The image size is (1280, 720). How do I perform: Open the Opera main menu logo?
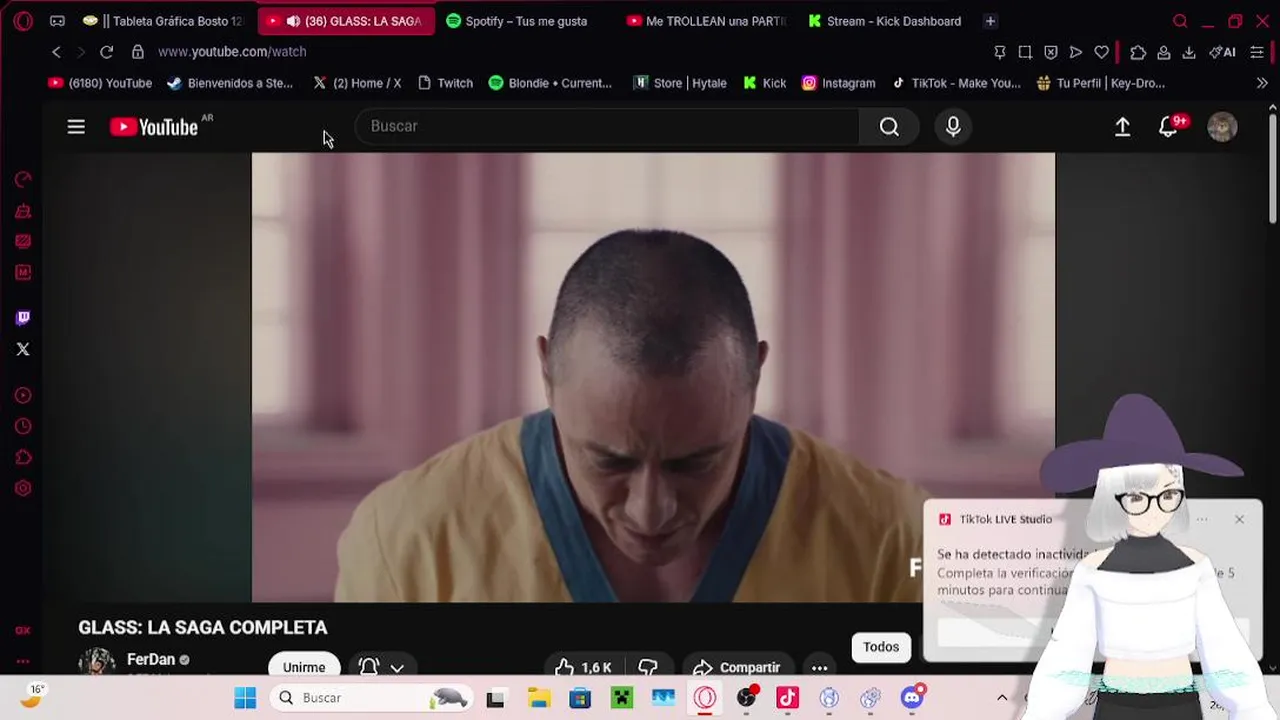[23, 21]
